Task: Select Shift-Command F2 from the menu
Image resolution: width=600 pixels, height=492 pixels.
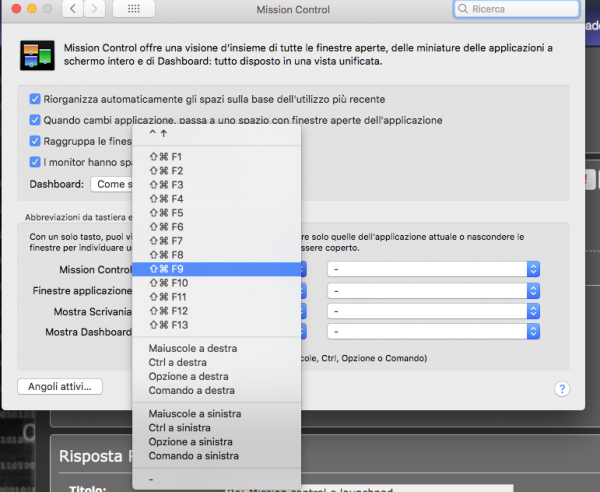Action: tap(217, 171)
